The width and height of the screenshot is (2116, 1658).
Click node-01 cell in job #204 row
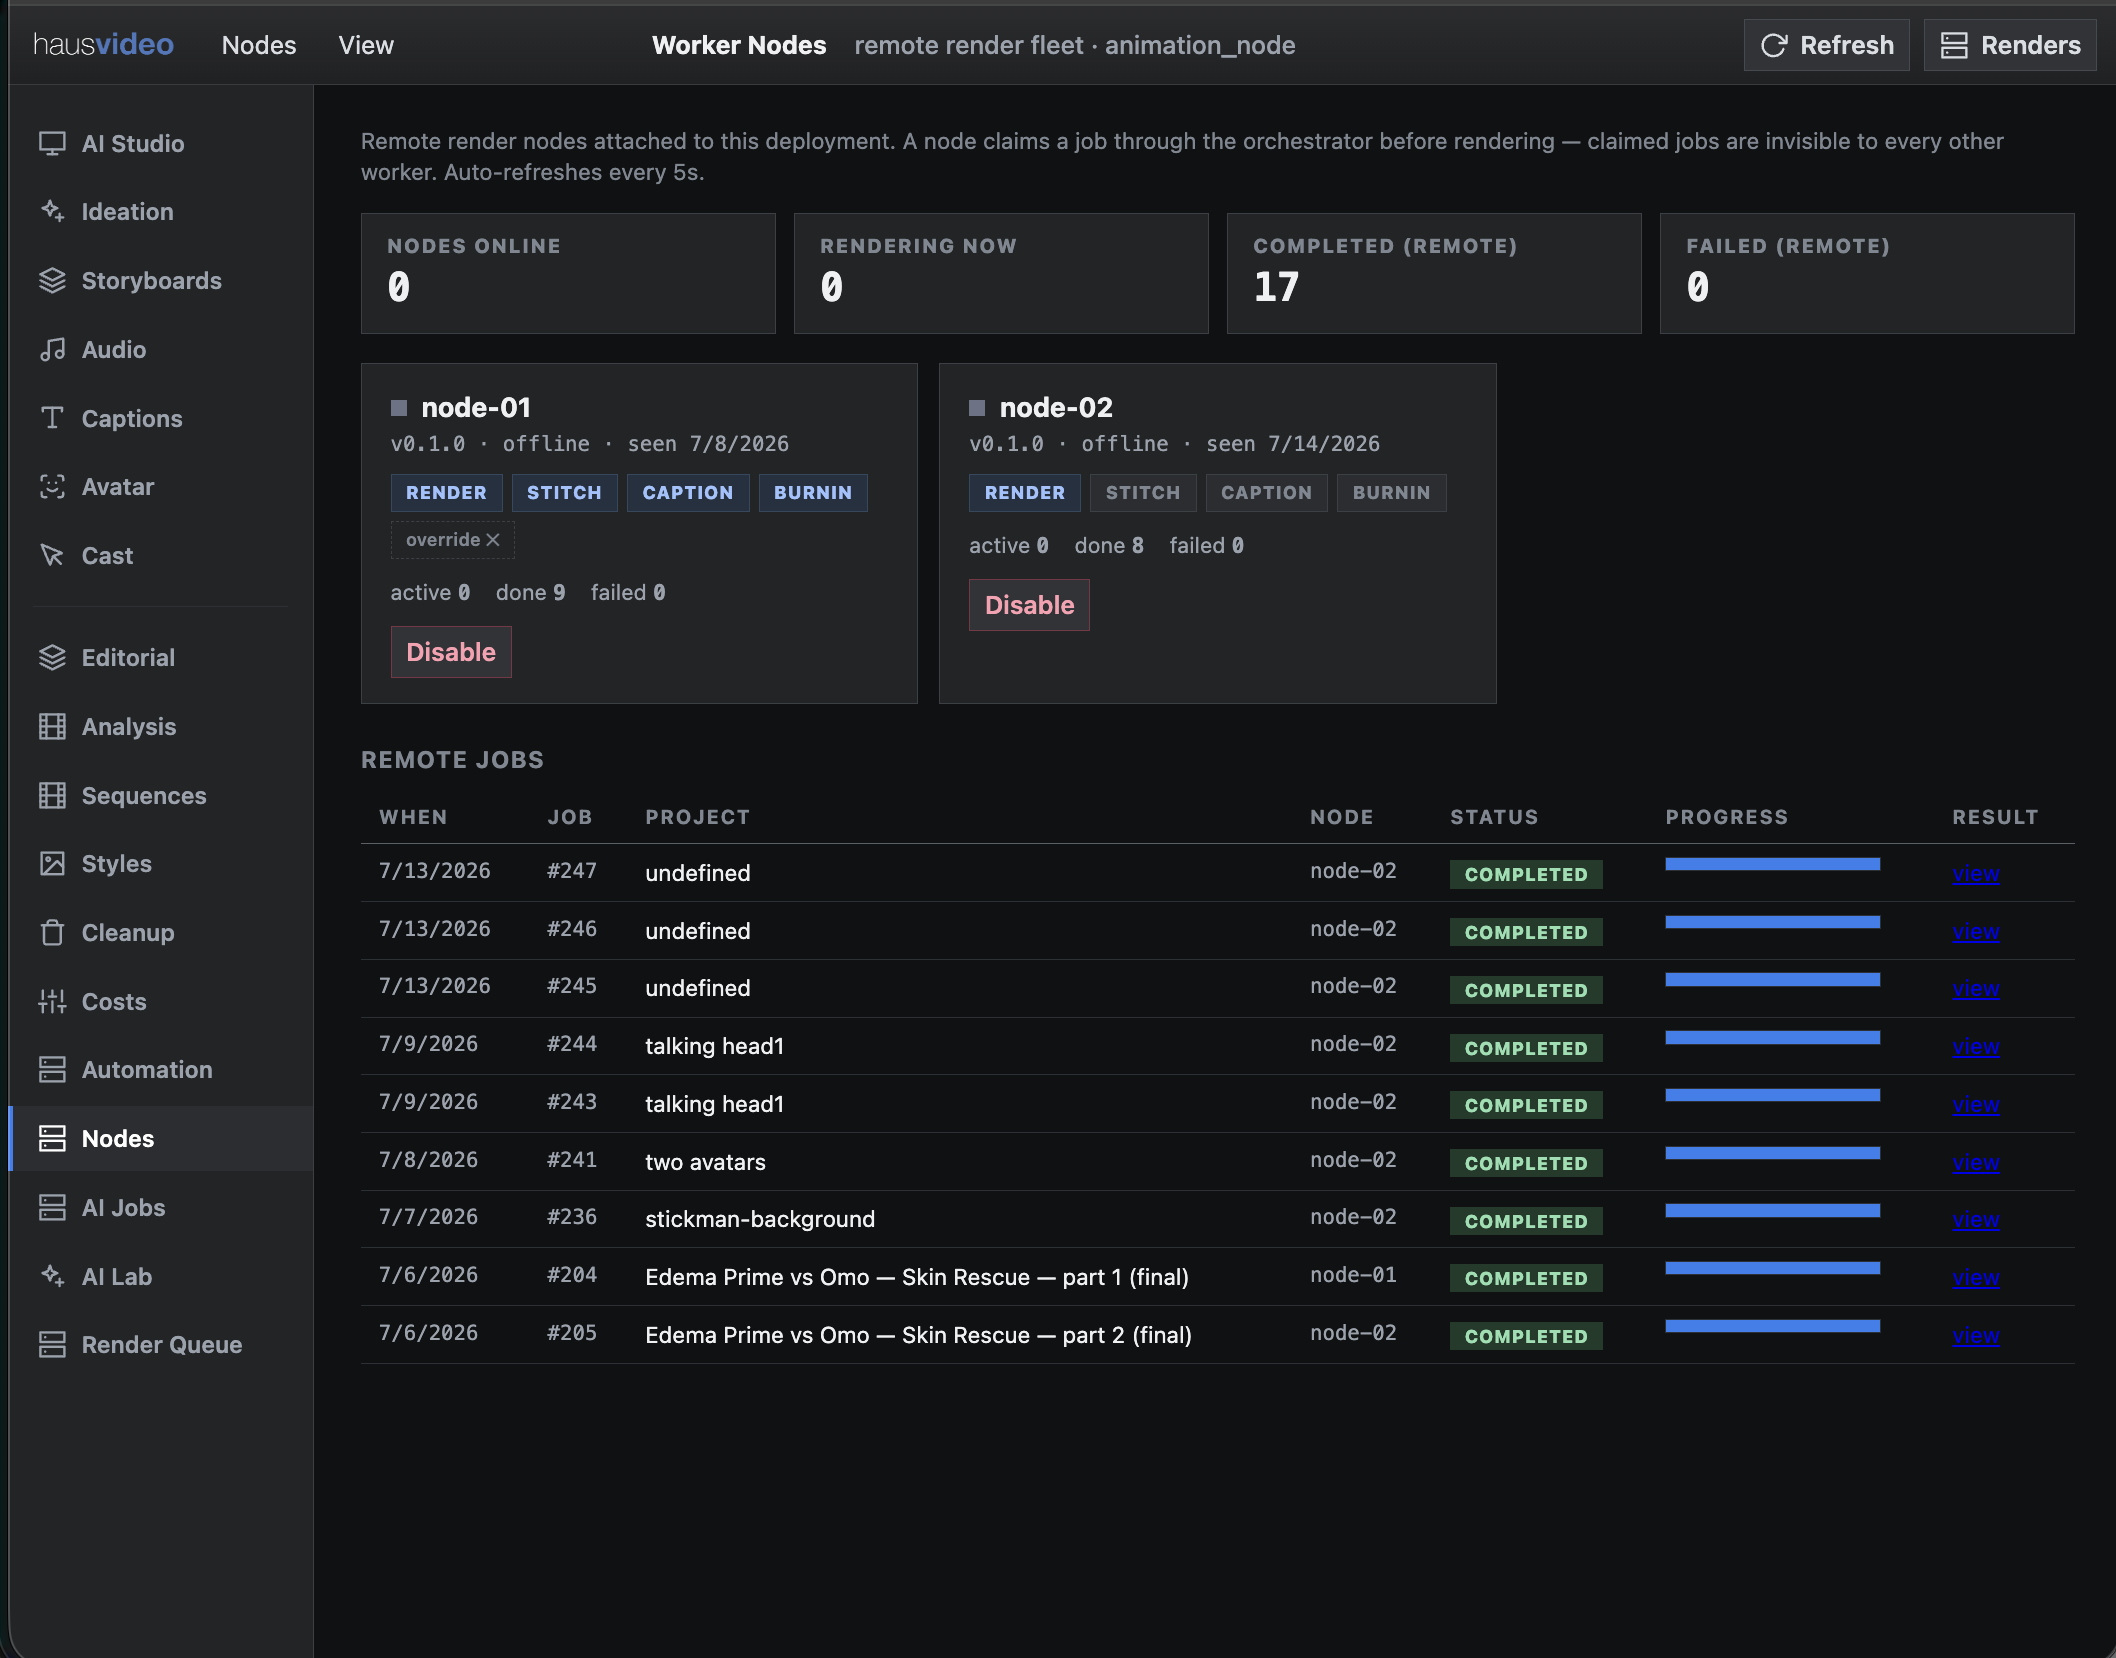(1353, 1275)
